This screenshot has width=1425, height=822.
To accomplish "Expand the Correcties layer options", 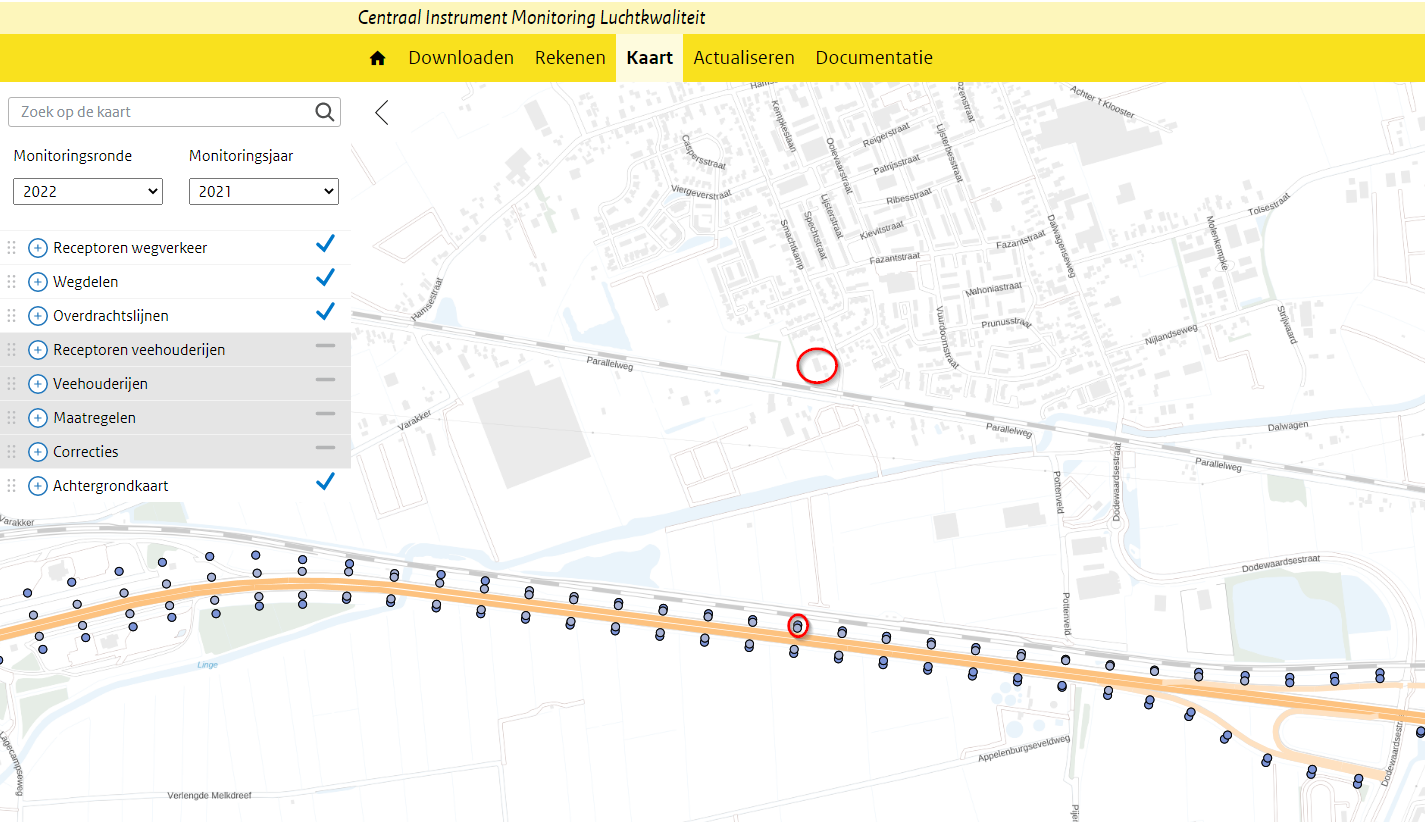I will pos(38,452).
